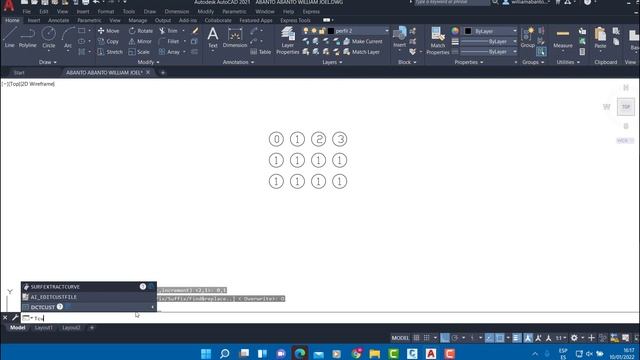Expand the Layers panel
This screenshot has width=640, height=360.
pyautogui.click(x=332, y=62)
